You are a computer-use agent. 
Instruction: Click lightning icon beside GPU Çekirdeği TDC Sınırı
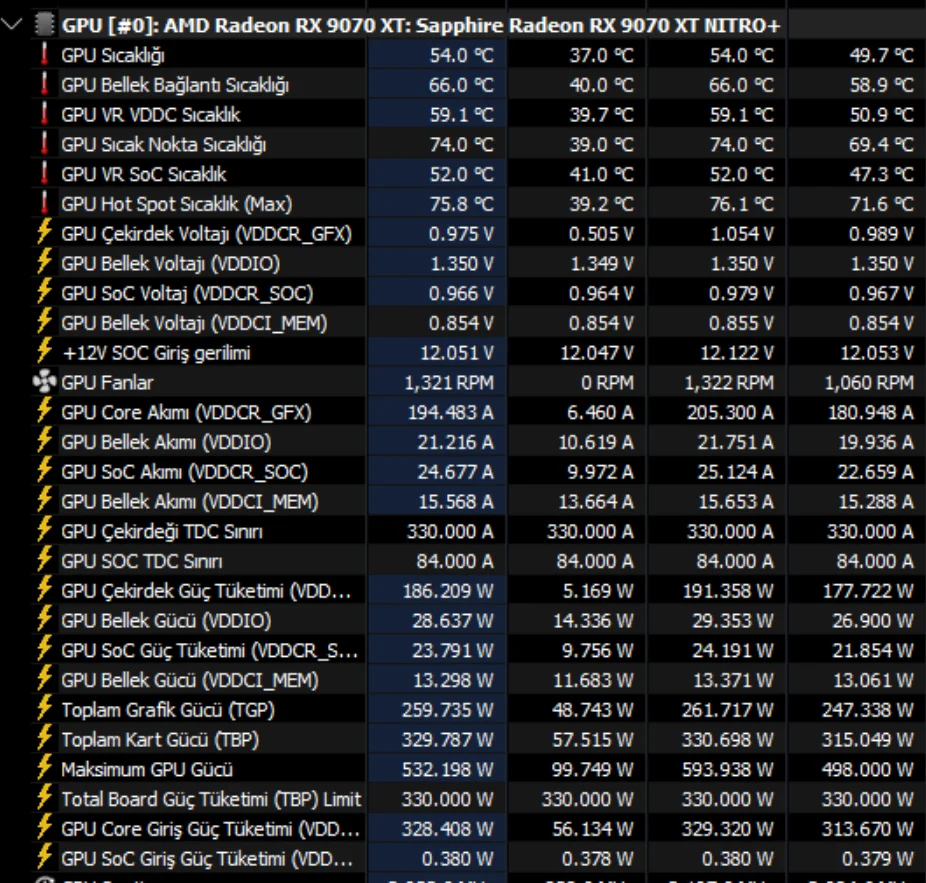[x=44, y=530]
